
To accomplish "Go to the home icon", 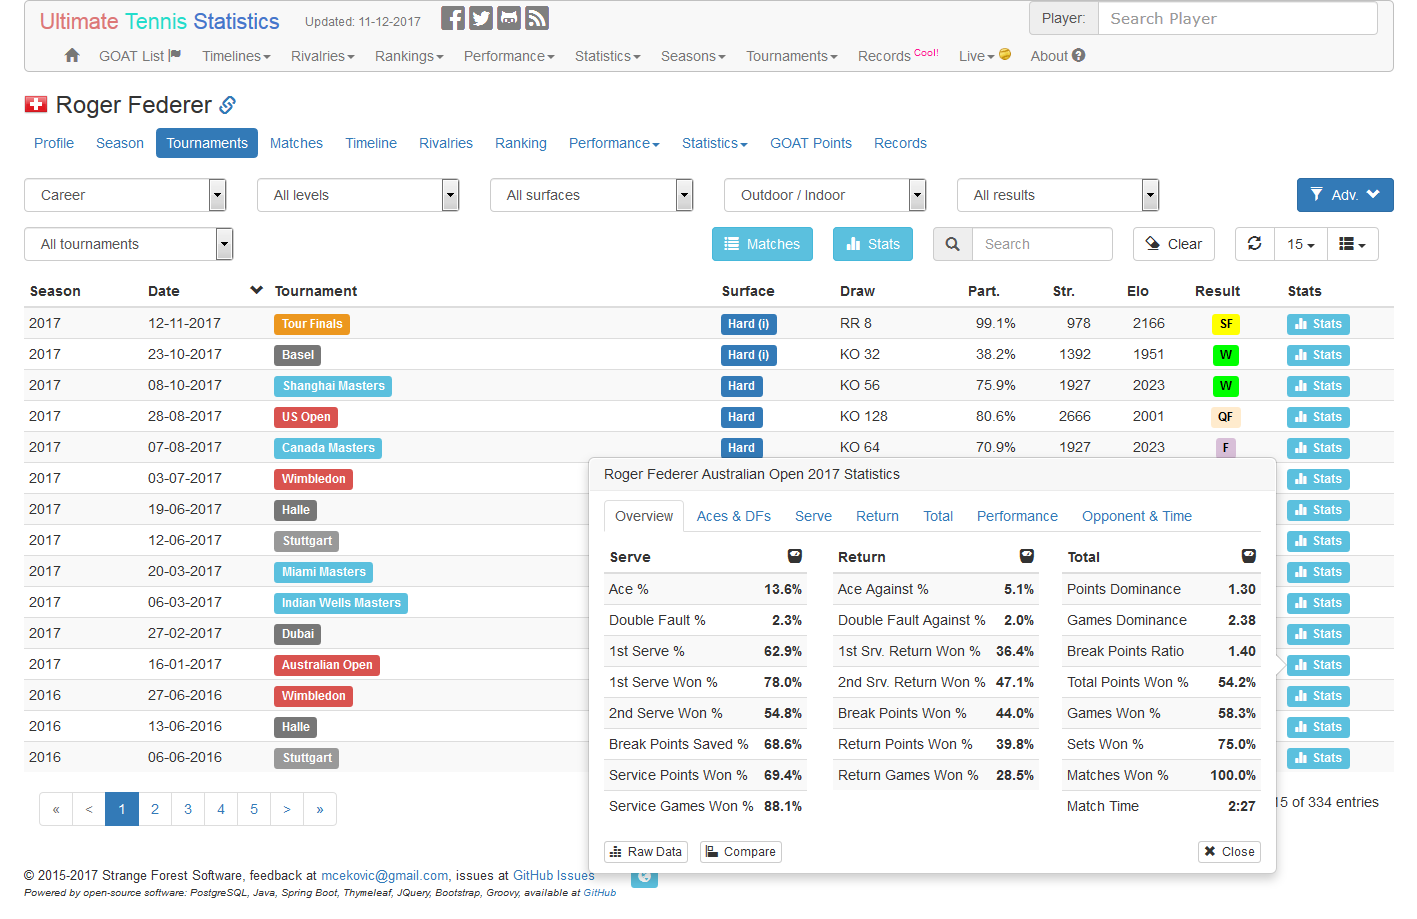I will pos(72,56).
